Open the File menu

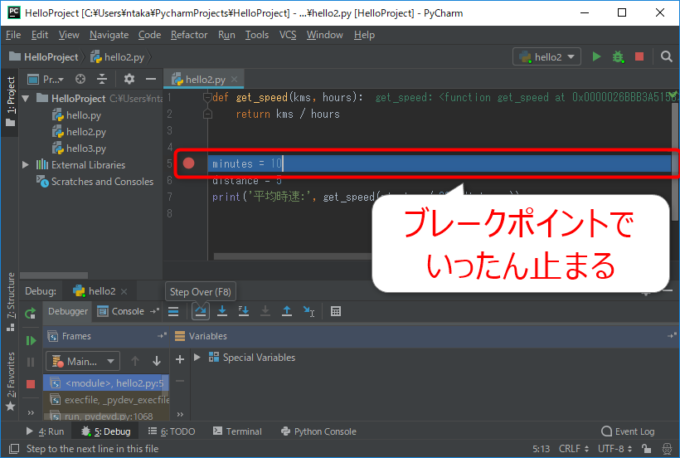pyautogui.click(x=13, y=35)
